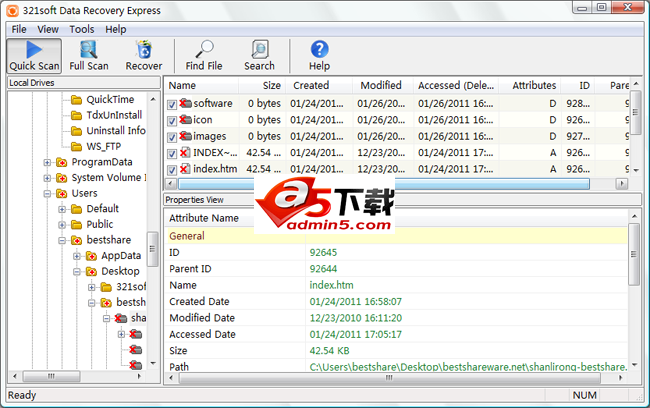Click the file list horizontal scrollbar thumb
Viewport: 650px width, 408px height.
click(x=383, y=184)
